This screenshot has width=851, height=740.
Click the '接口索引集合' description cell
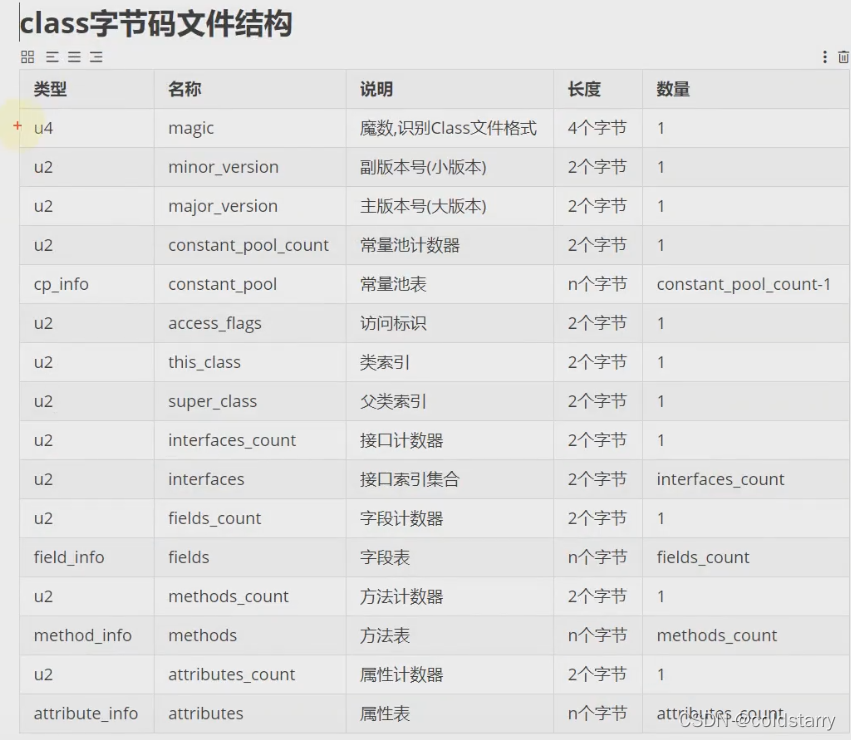click(410, 479)
